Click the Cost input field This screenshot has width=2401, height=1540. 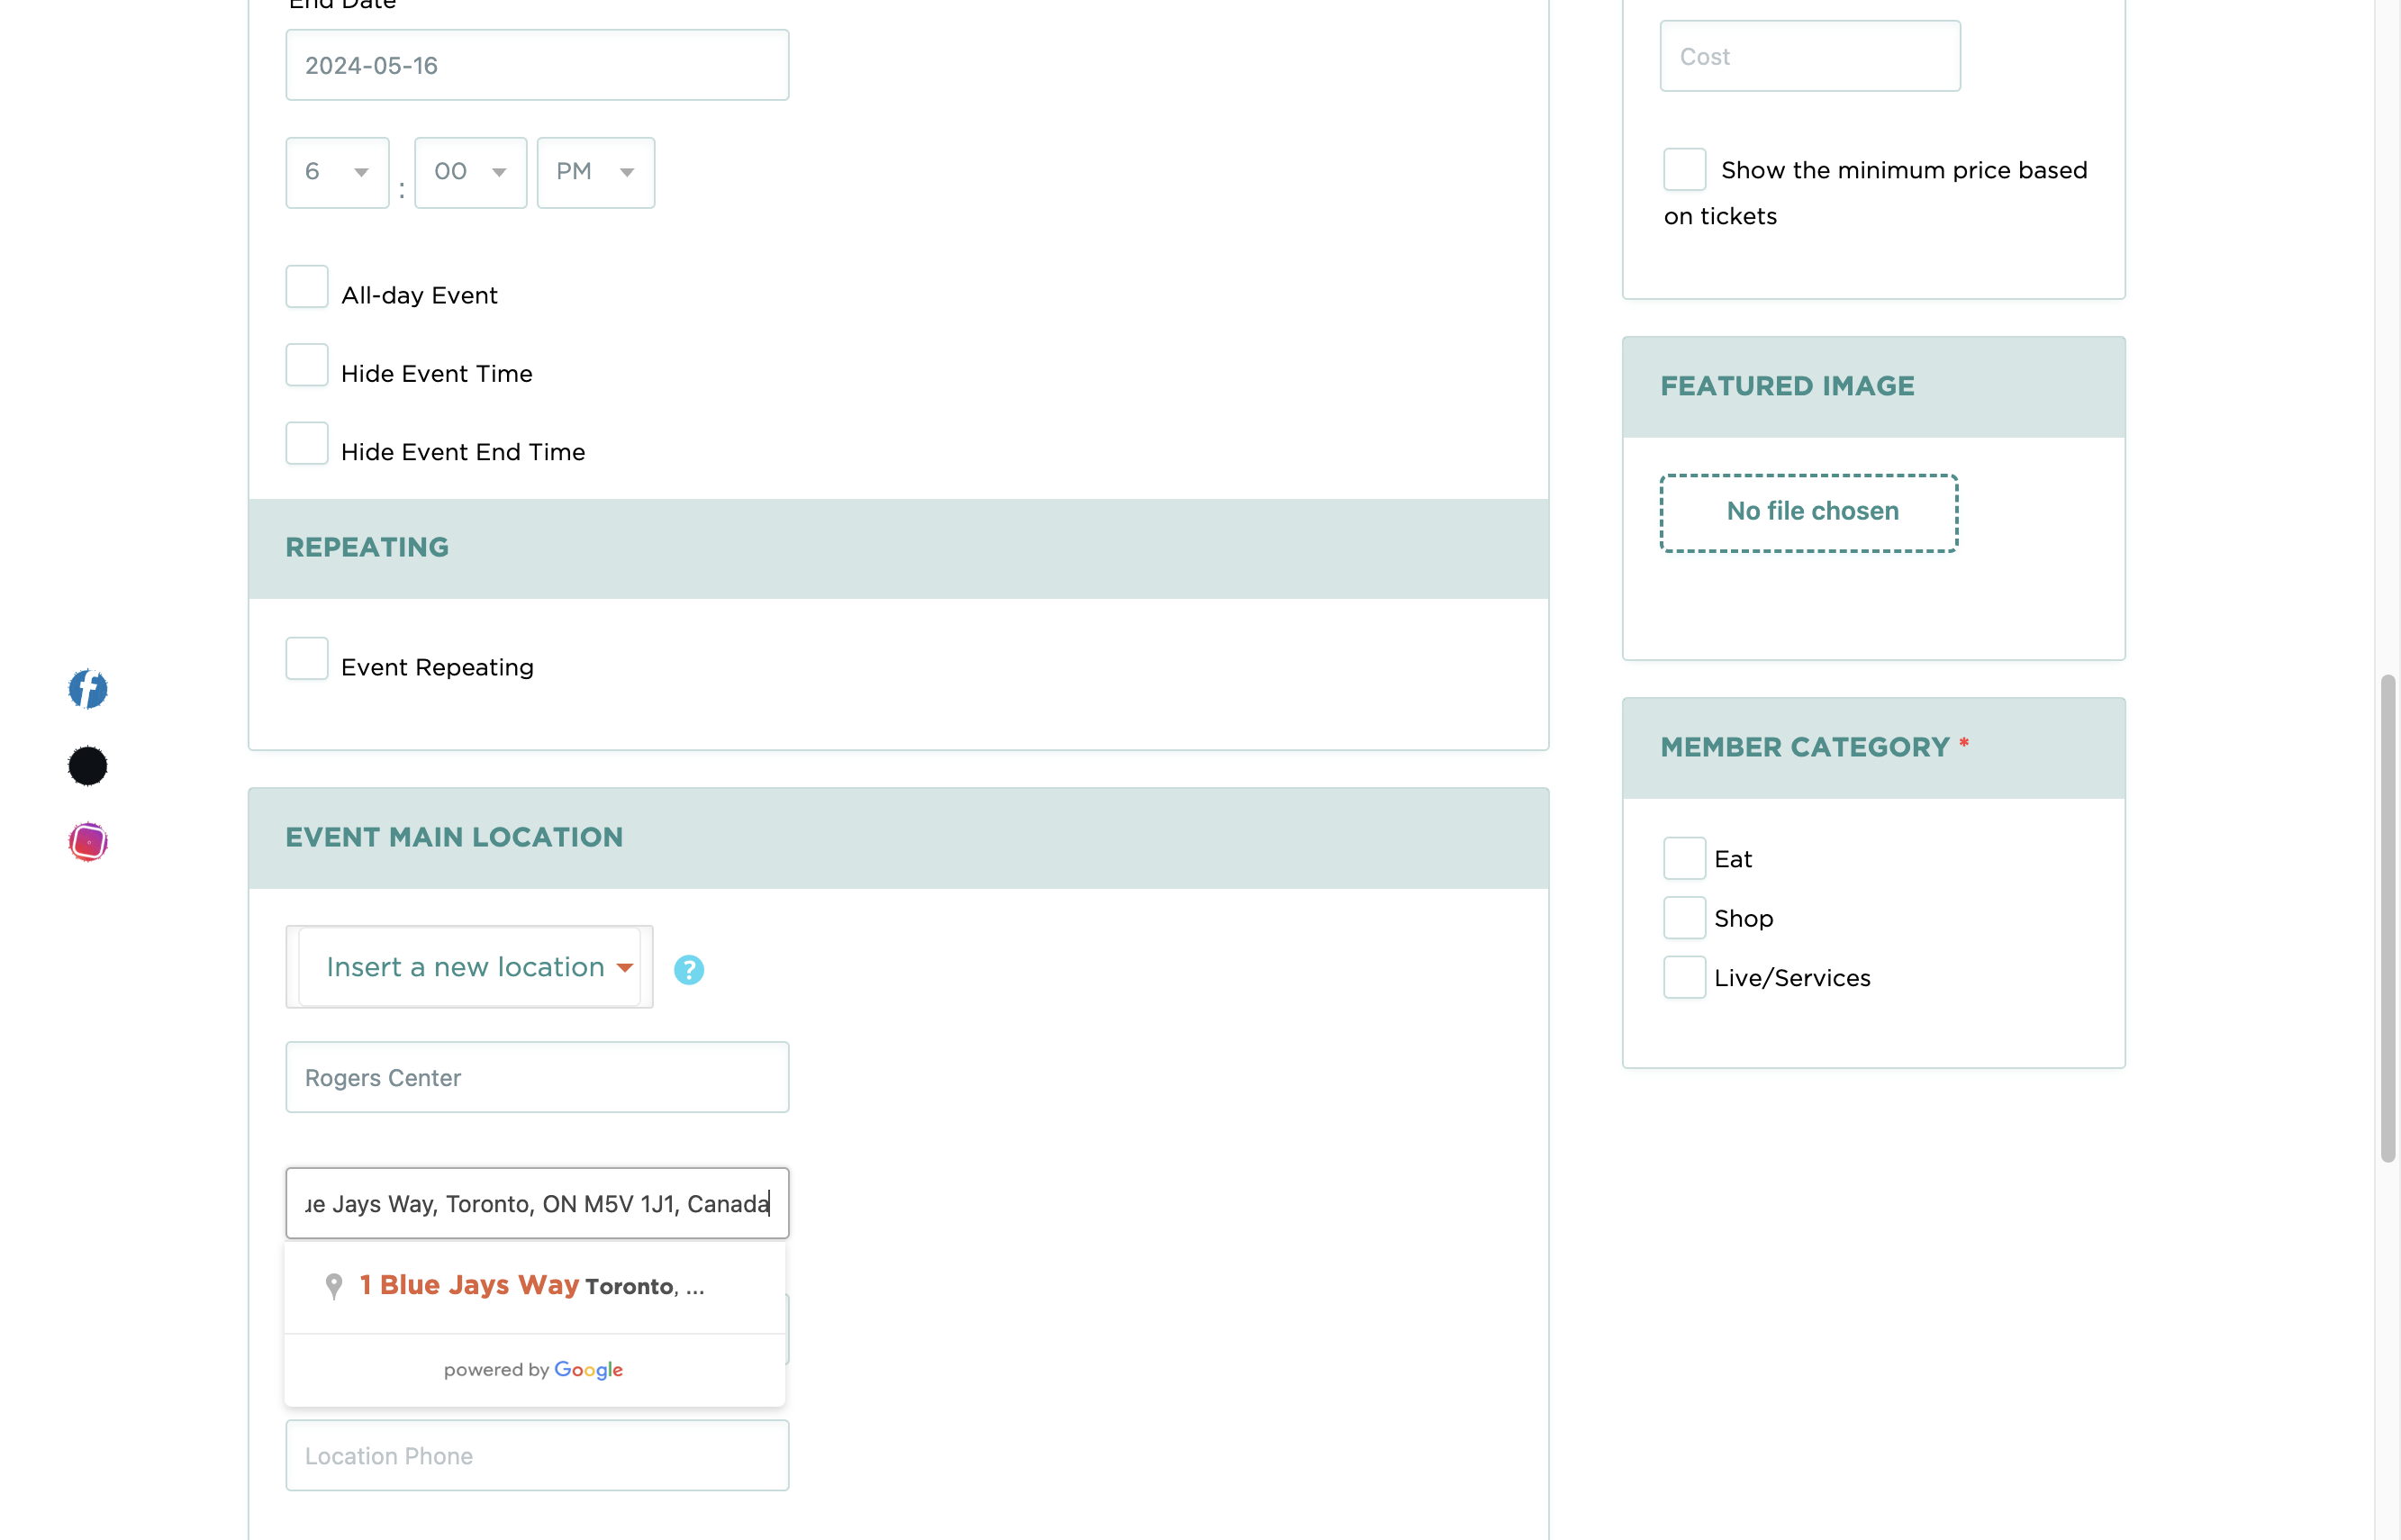[1811, 56]
